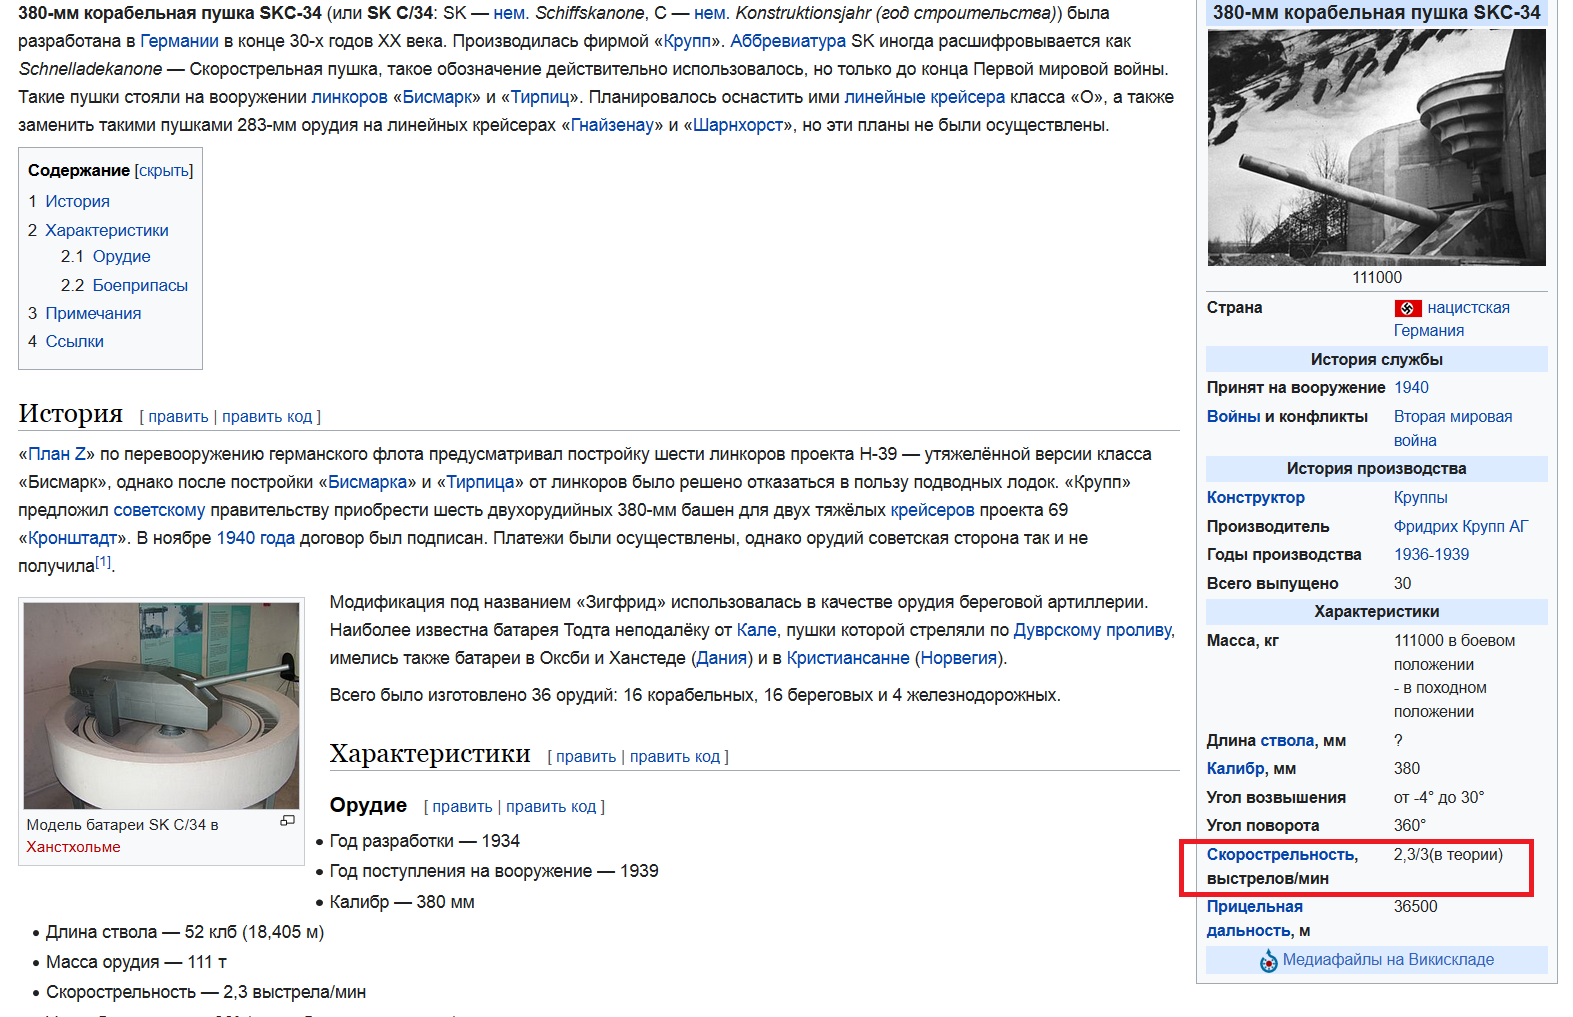Edit the История section via 'править'
This screenshot has width=1573, height=1017.
tap(178, 416)
